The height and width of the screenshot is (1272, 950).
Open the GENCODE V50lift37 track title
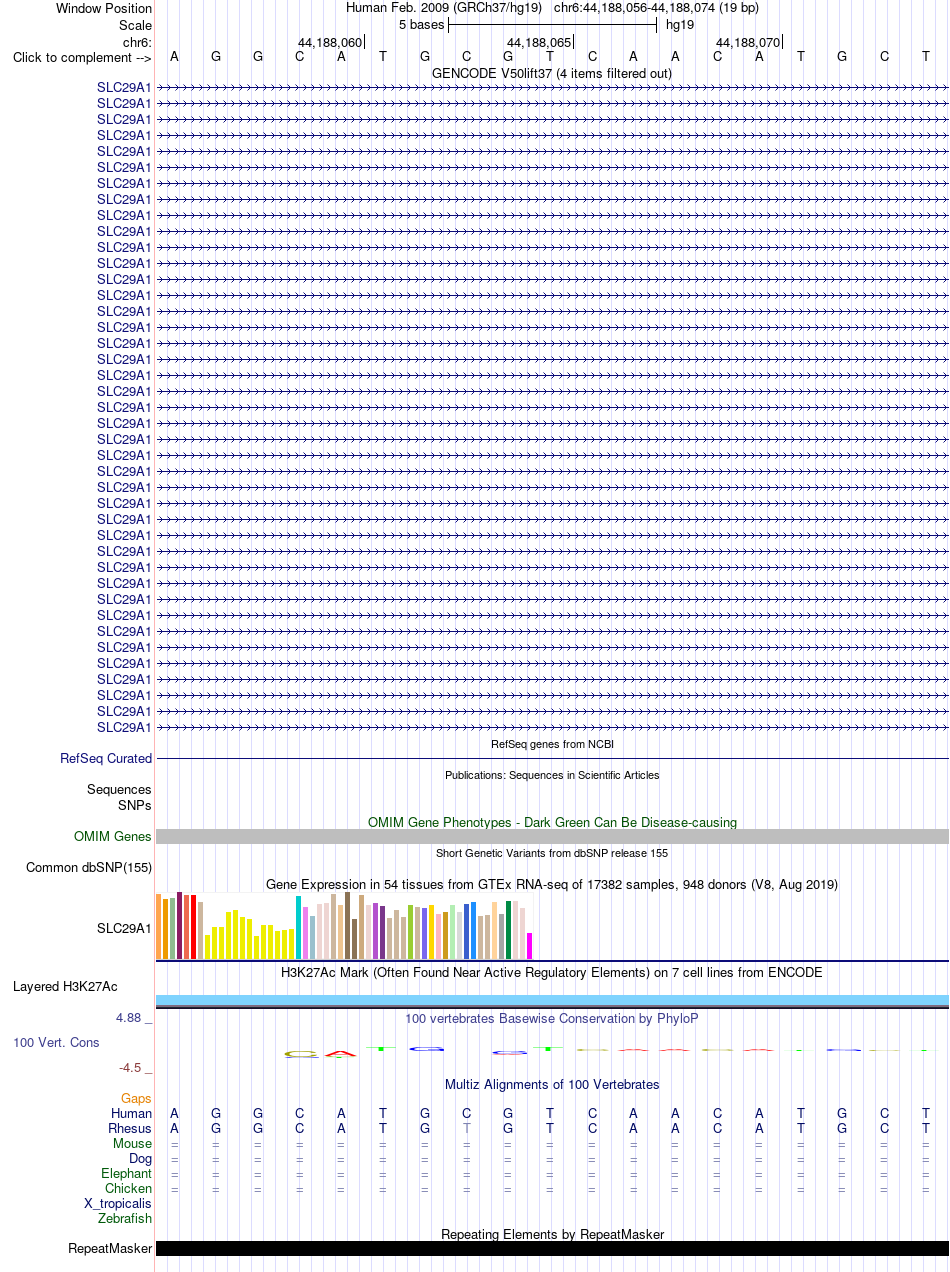[552, 73]
